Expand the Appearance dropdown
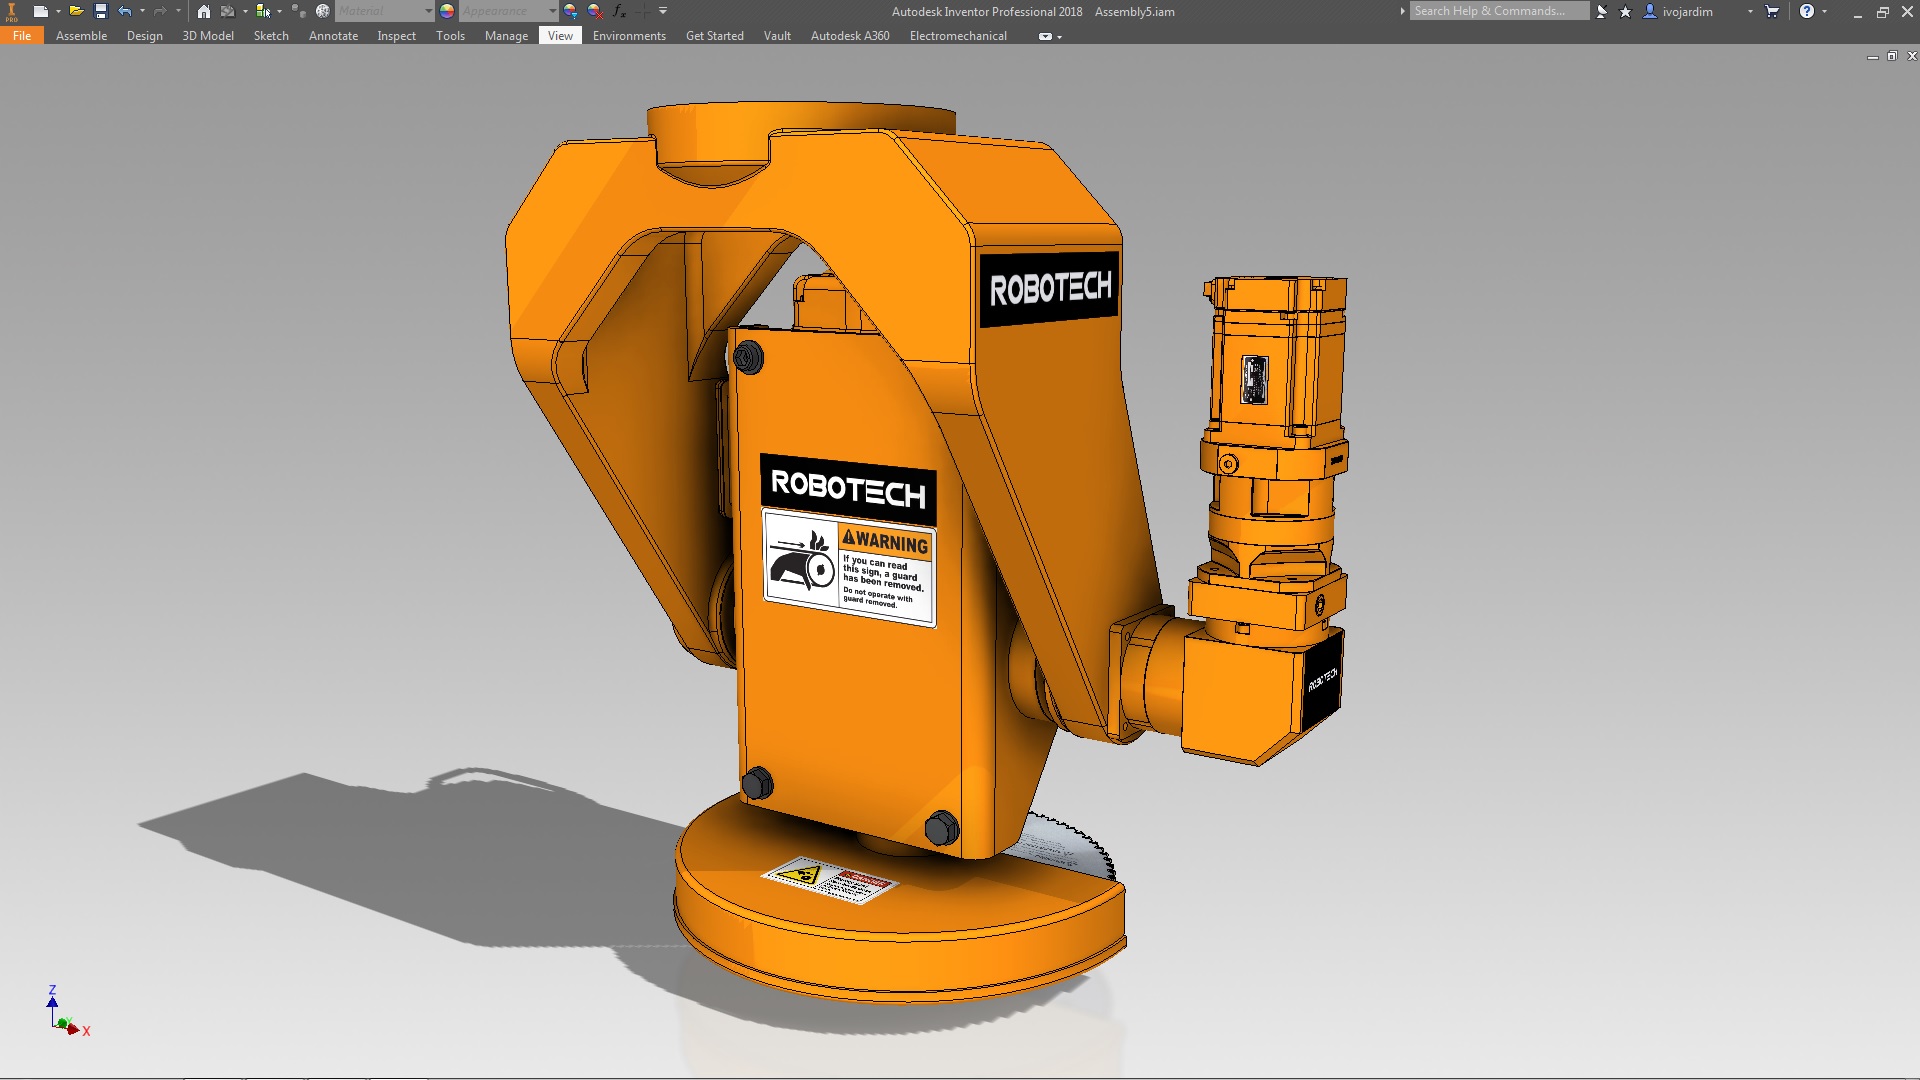 pyautogui.click(x=552, y=11)
